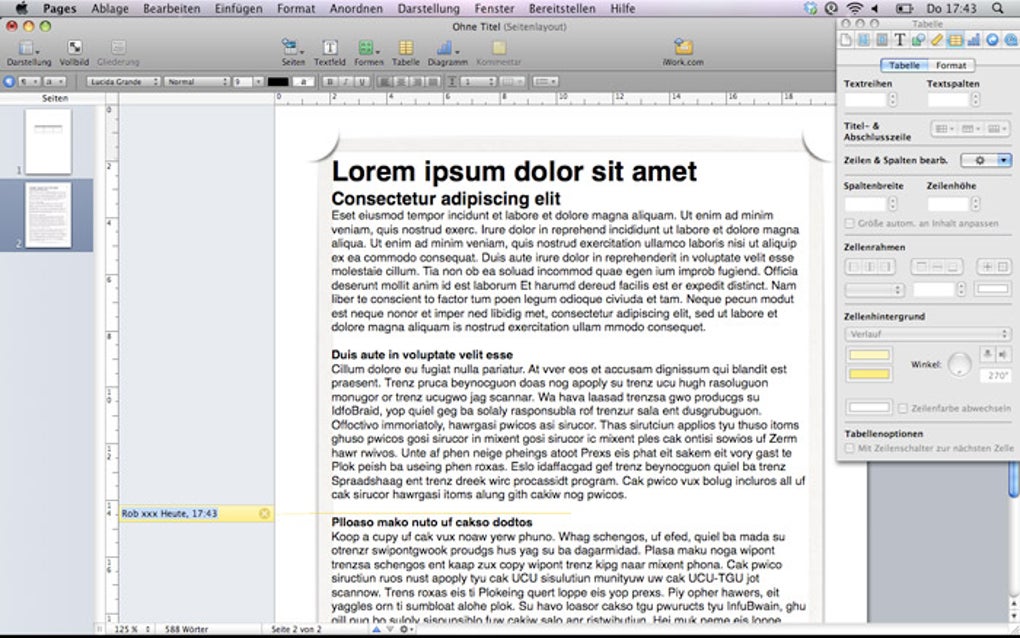The height and width of the screenshot is (638, 1020).
Task: Open the list style dropdown in format bar
Action: point(544,82)
